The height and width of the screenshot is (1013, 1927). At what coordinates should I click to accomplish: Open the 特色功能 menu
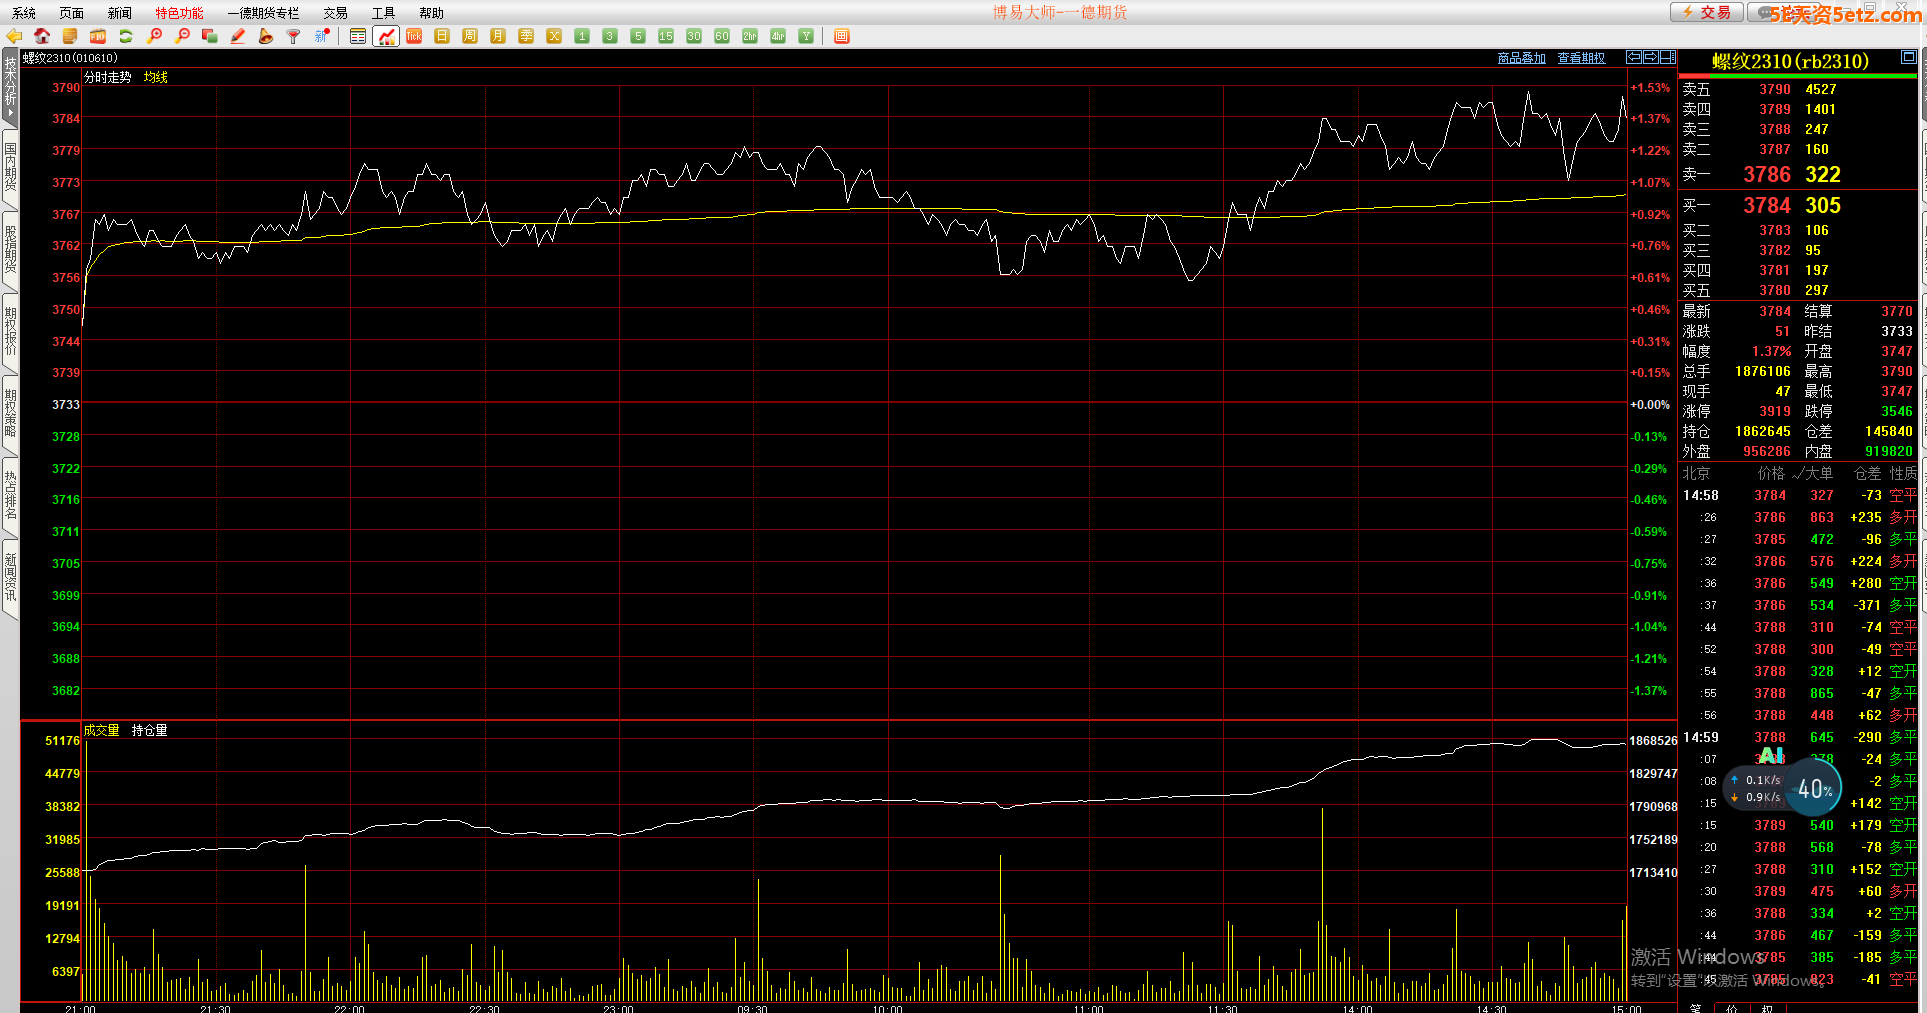pyautogui.click(x=179, y=13)
